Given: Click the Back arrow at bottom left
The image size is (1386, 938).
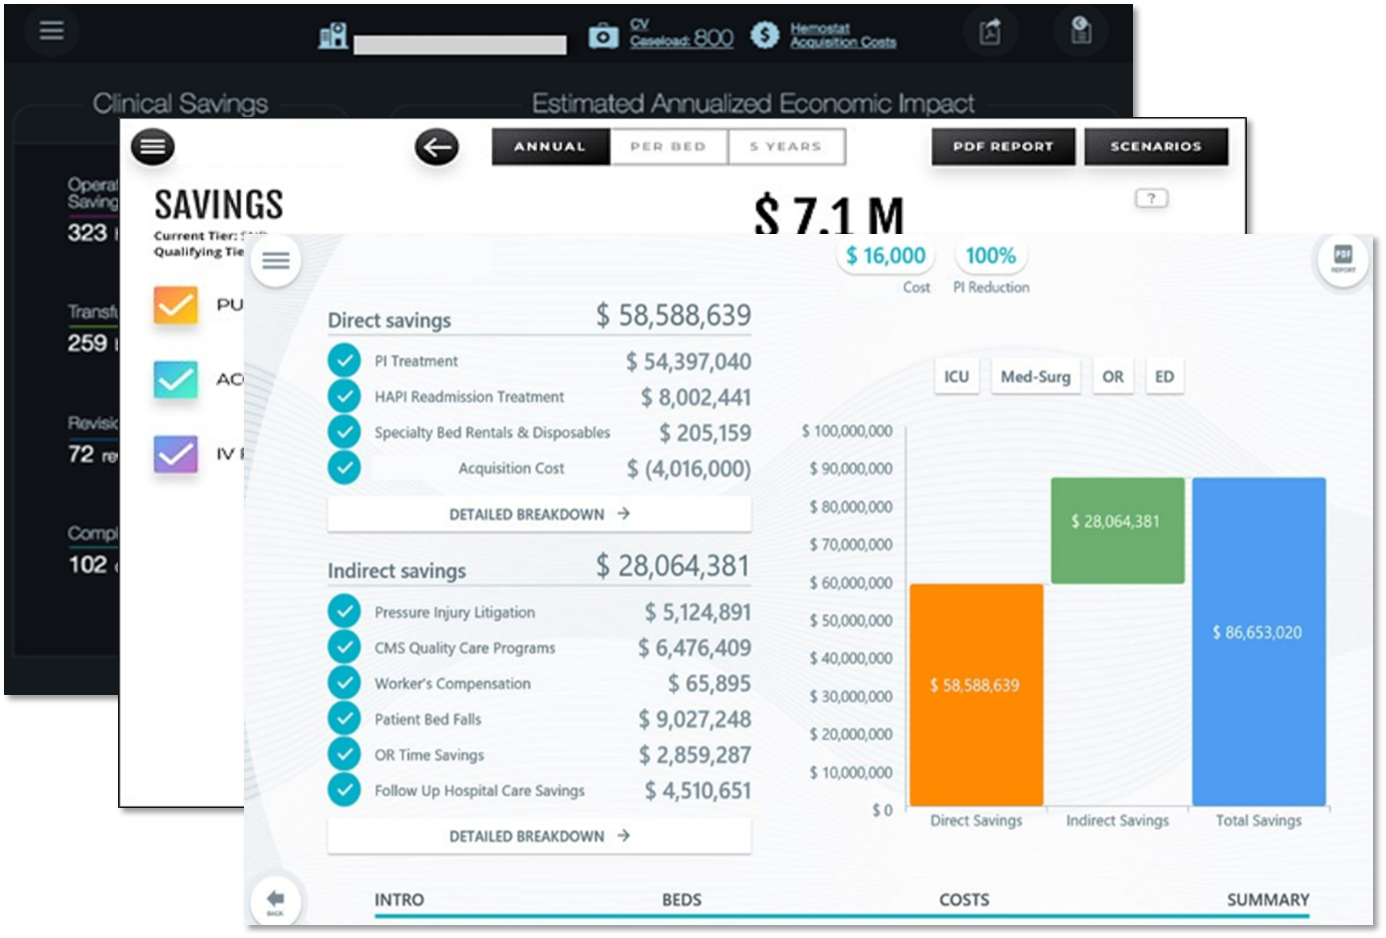Looking at the screenshot, I should click(277, 899).
